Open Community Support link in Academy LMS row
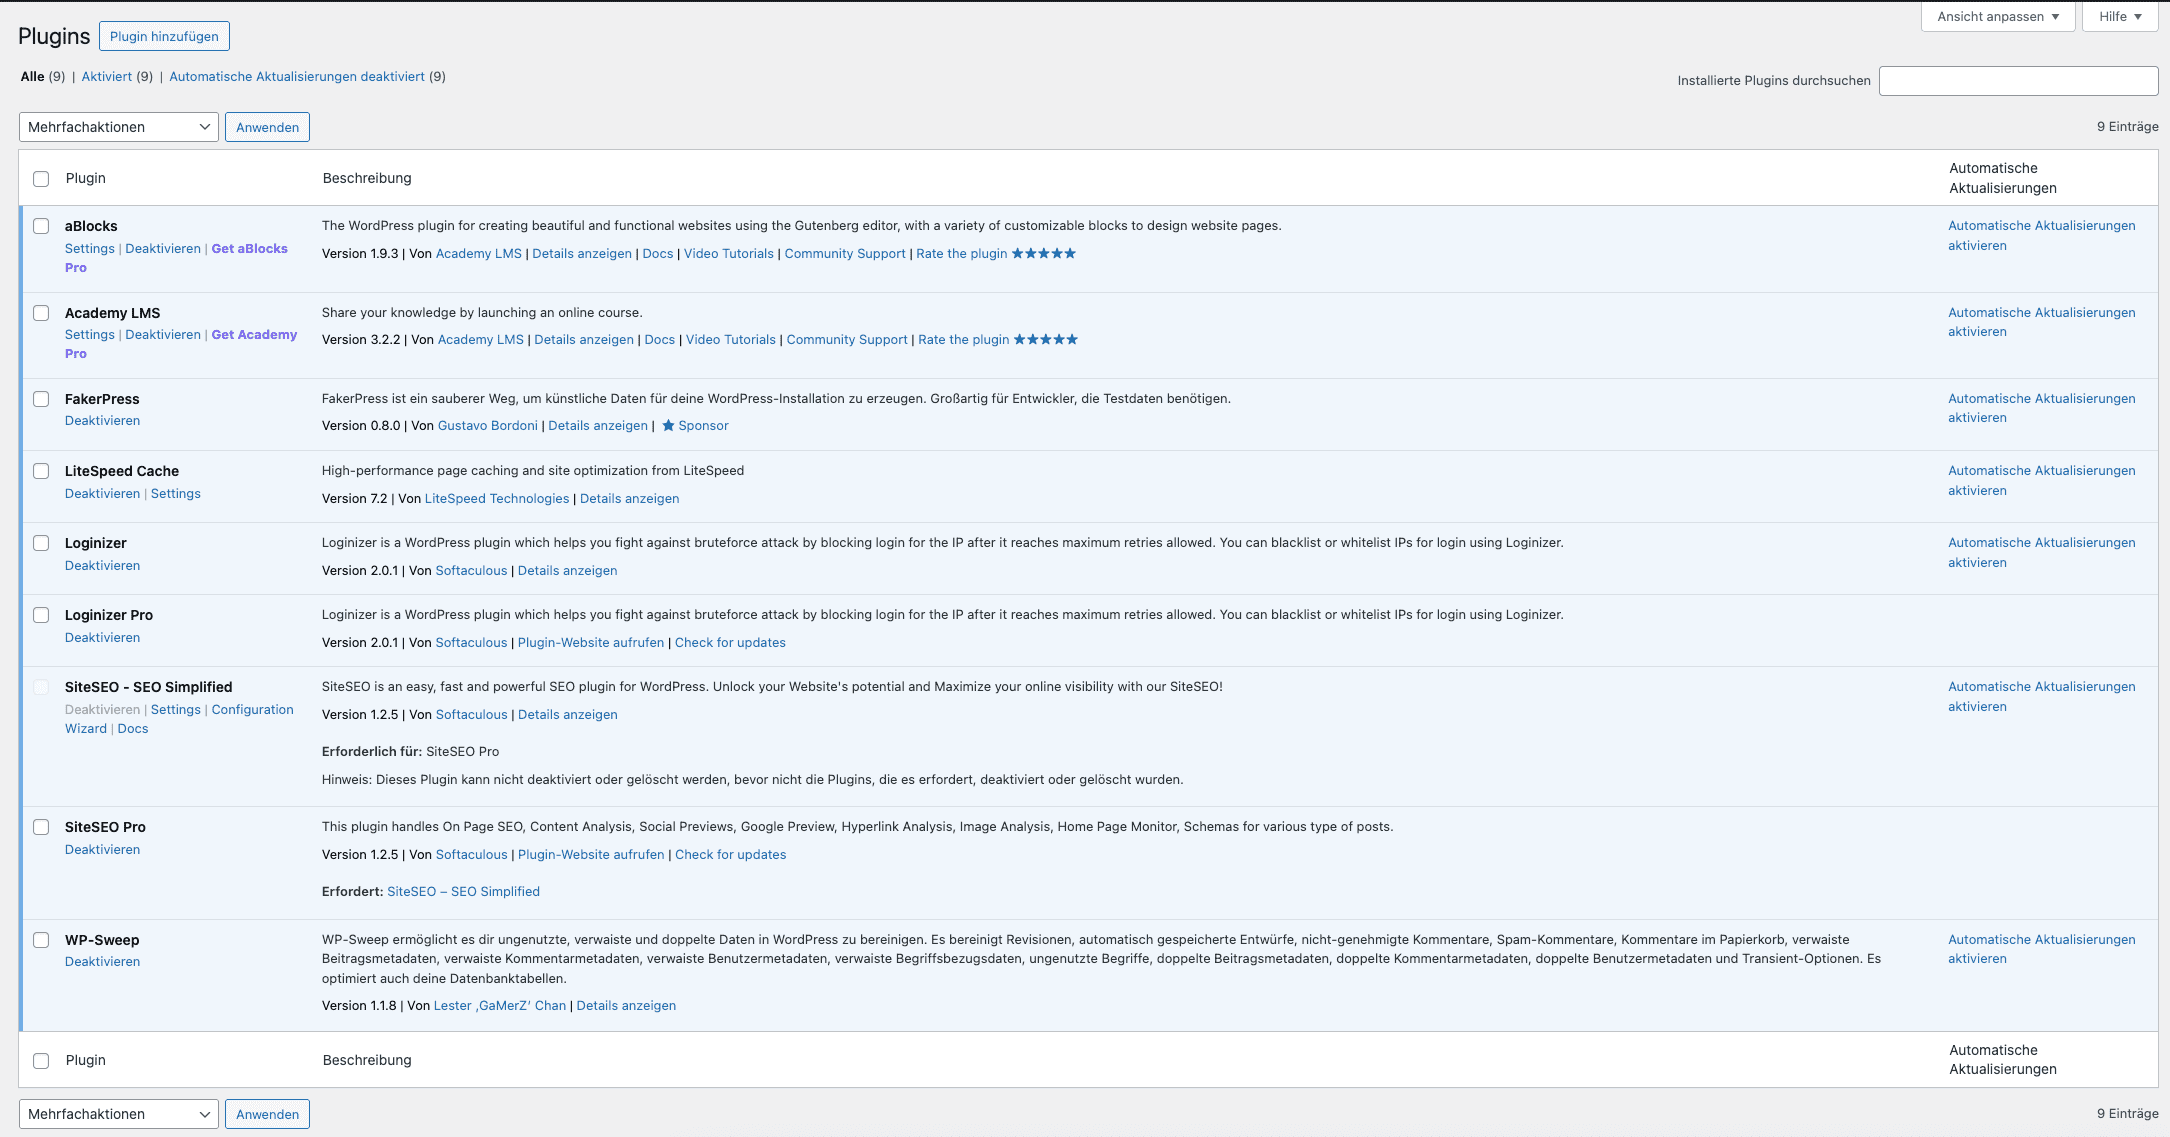 (847, 339)
